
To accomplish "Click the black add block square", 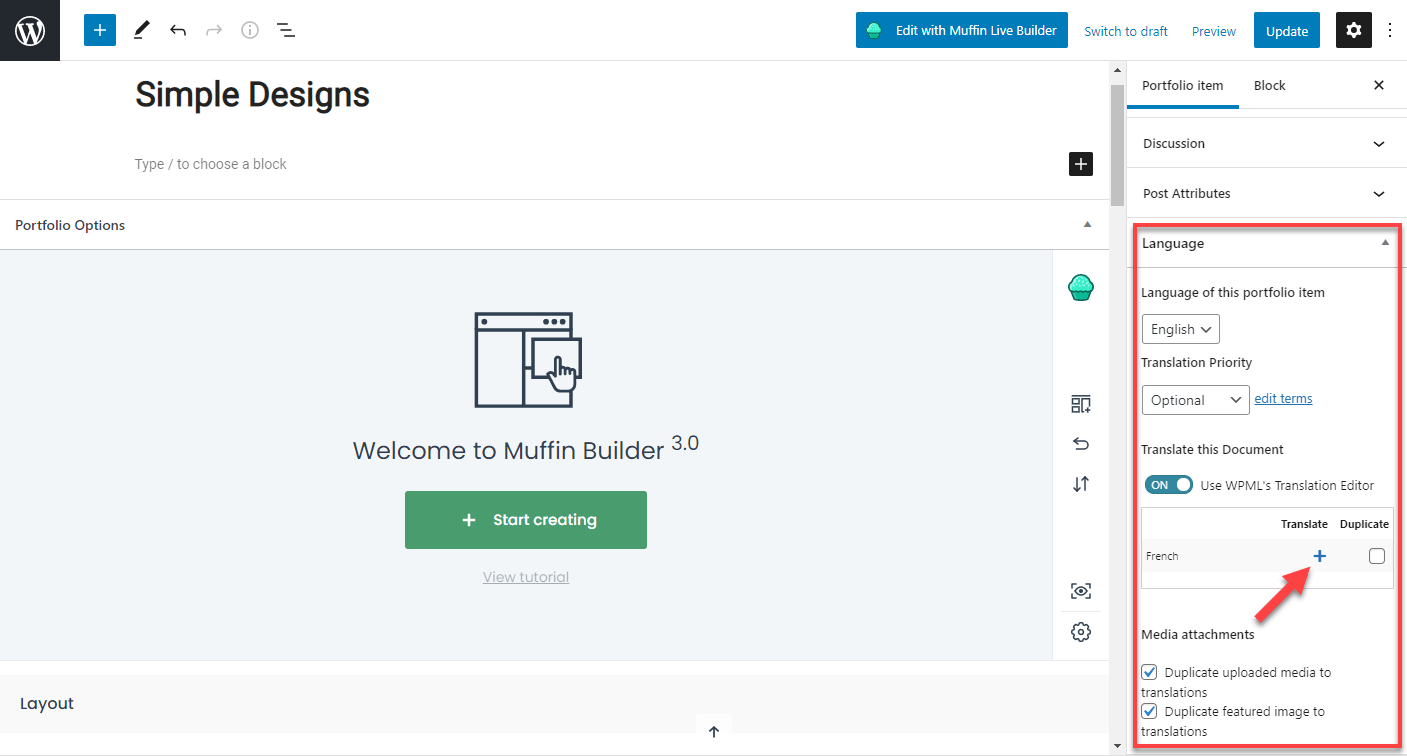I will (x=1081, y=164).
